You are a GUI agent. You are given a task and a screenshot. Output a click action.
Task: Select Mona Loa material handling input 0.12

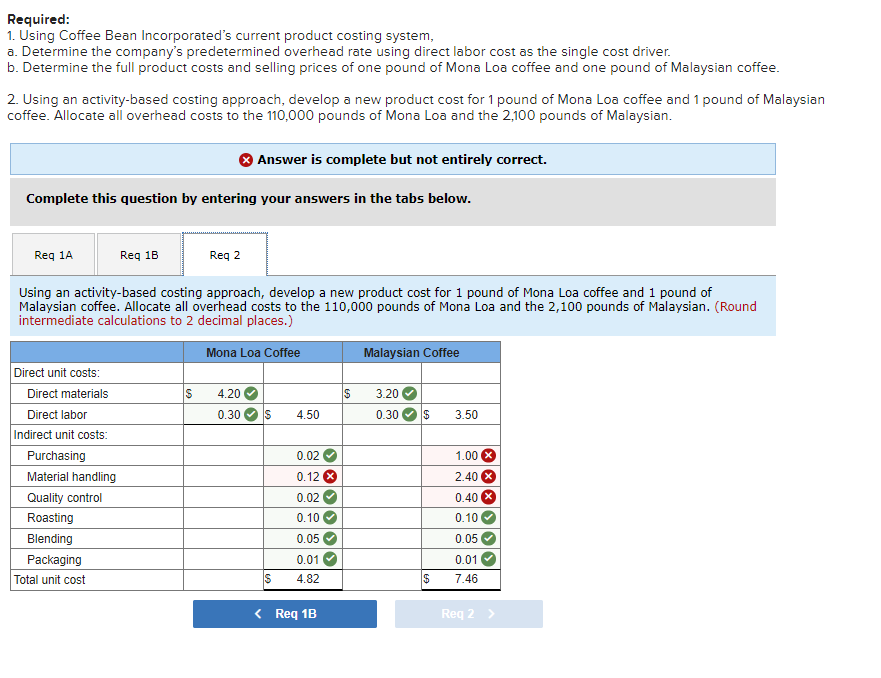[x=303, y=476]
